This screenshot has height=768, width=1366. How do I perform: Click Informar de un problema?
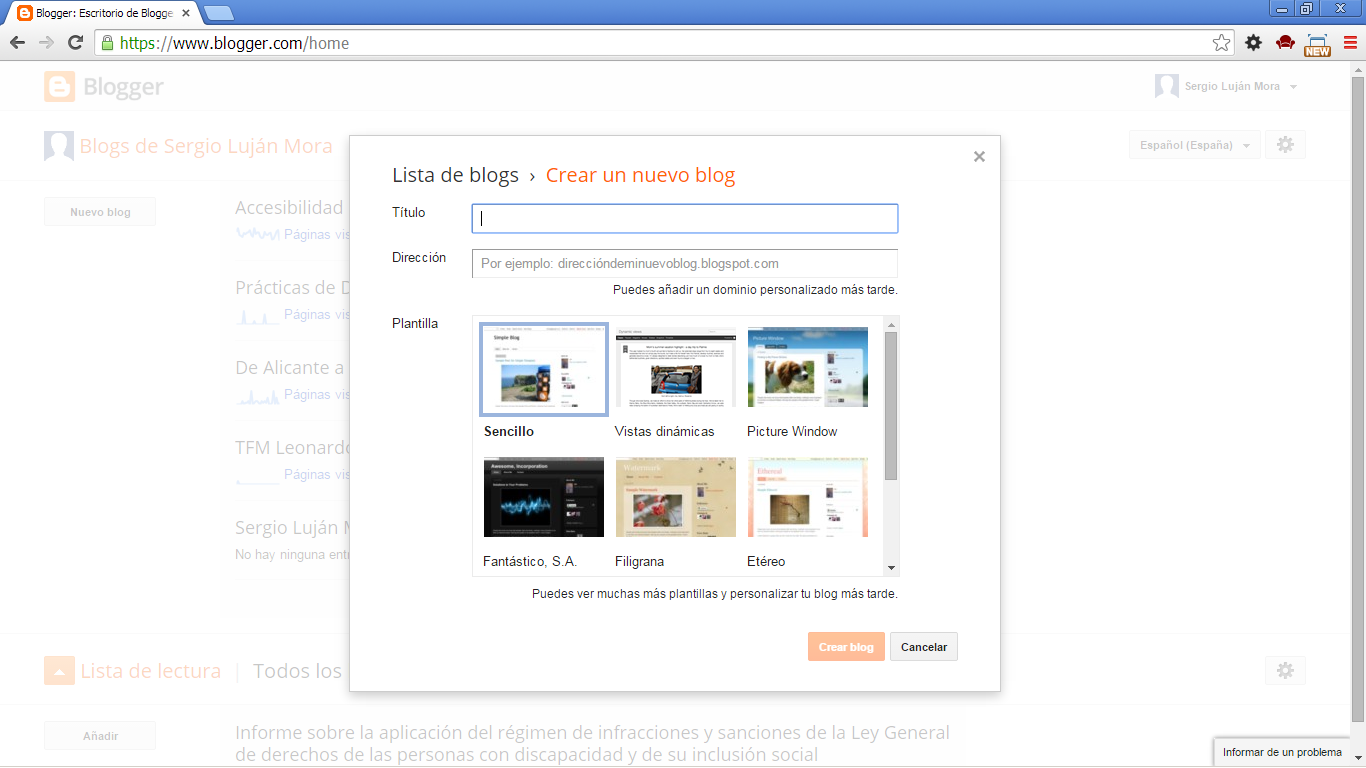click(1282, 752)
